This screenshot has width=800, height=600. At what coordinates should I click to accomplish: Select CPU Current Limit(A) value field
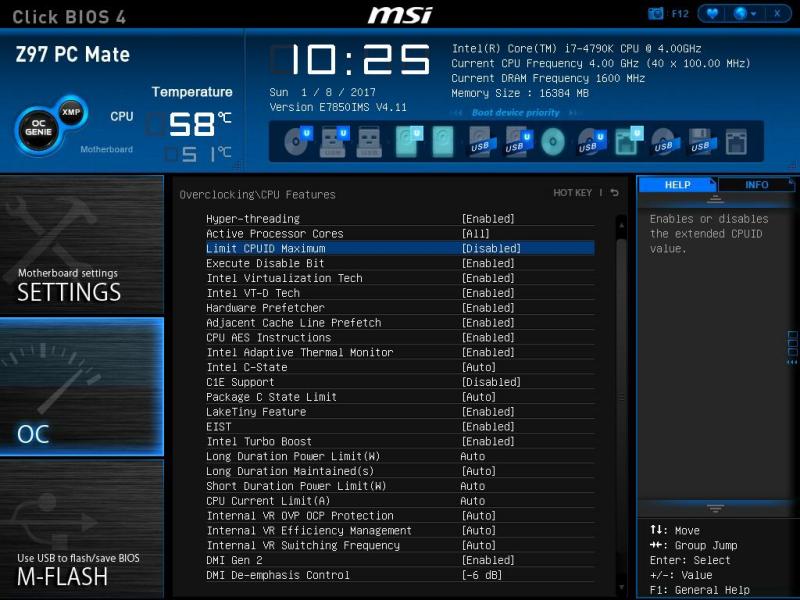click(x=399, y=501)
